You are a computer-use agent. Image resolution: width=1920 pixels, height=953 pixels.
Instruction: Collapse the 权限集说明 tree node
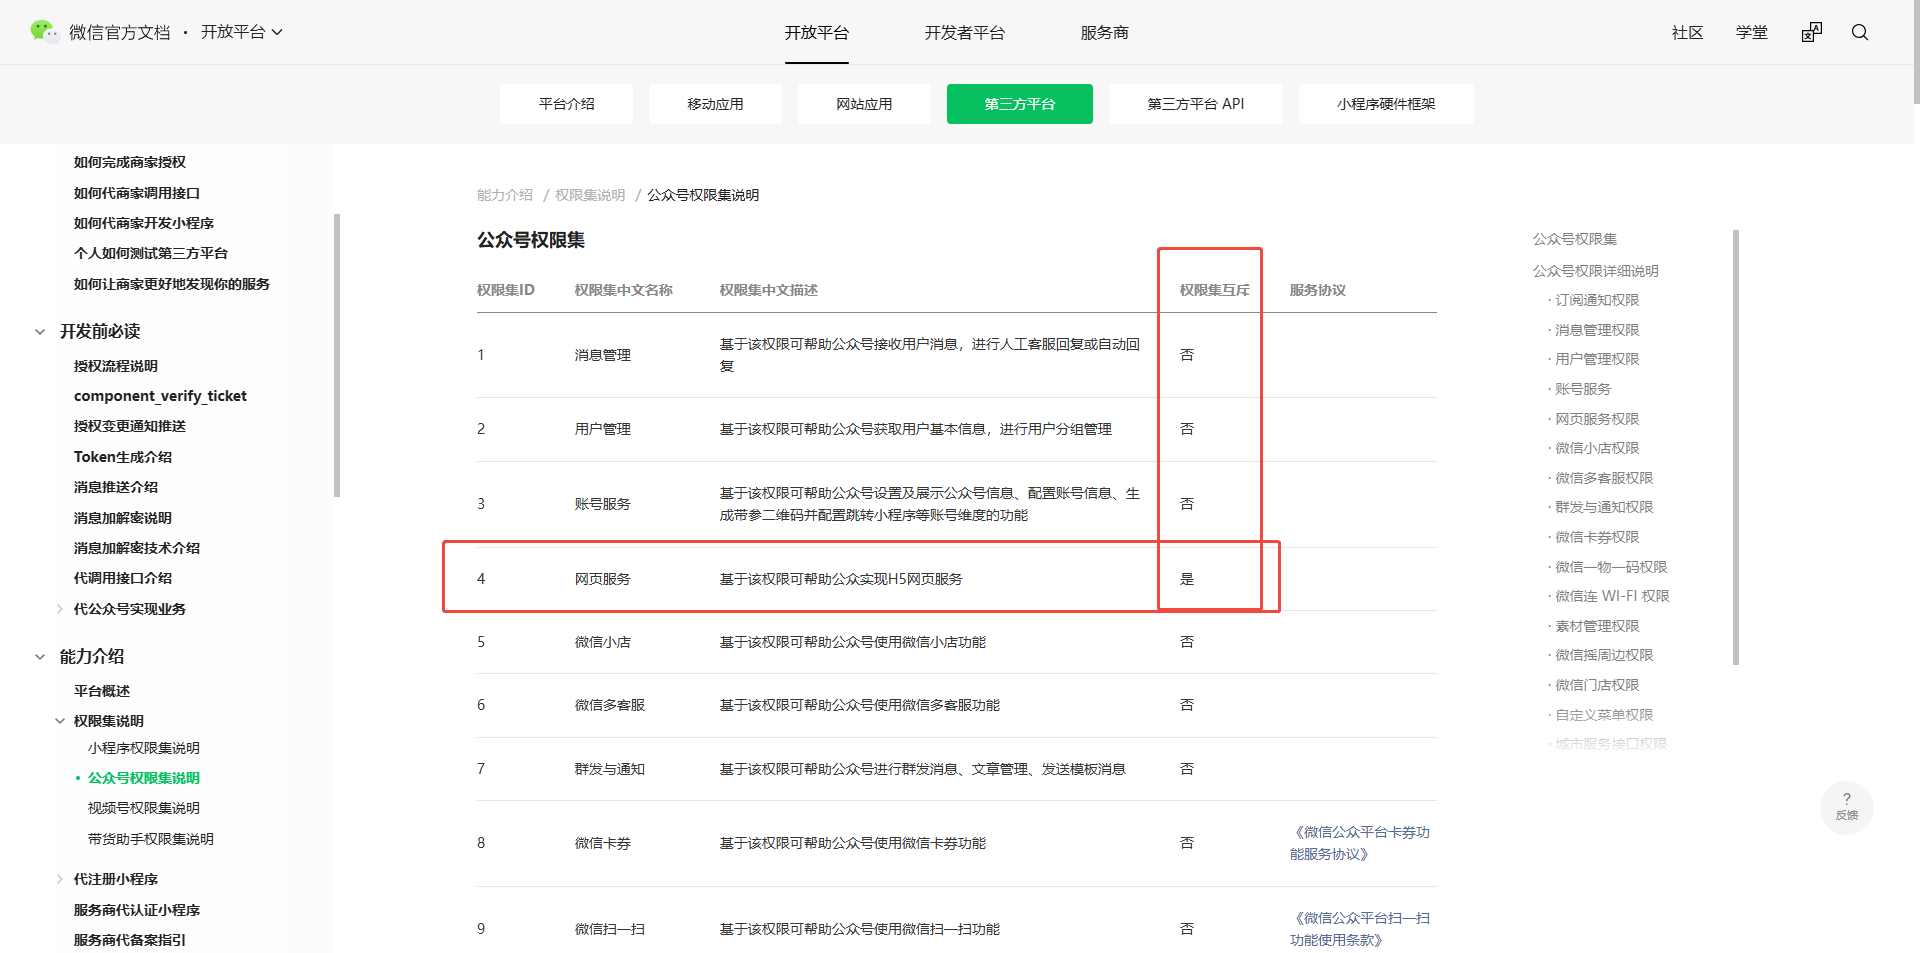pyautogui.click(x=60, y=721)
